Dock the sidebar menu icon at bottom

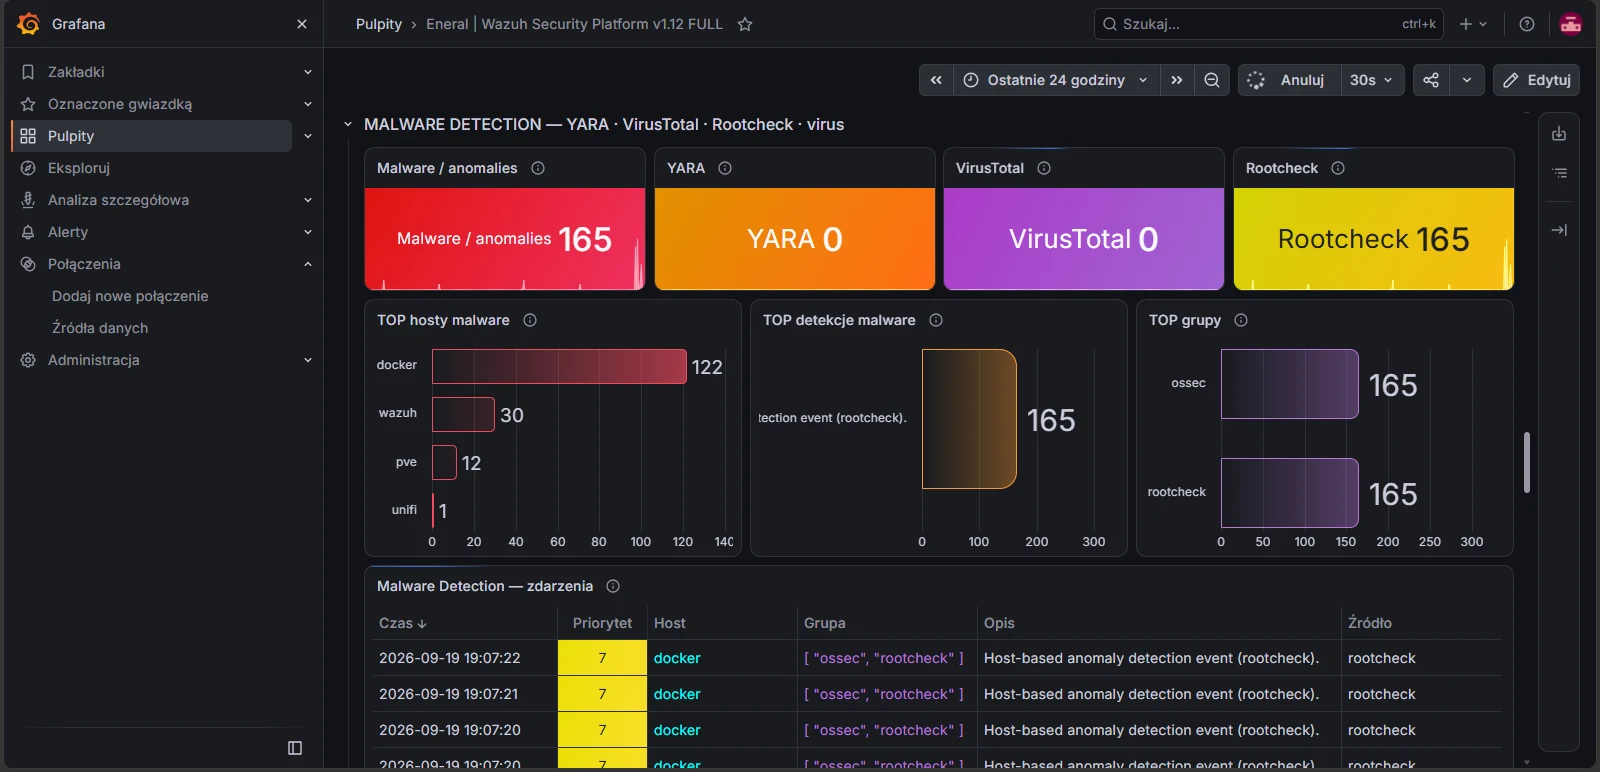point(295,748)
